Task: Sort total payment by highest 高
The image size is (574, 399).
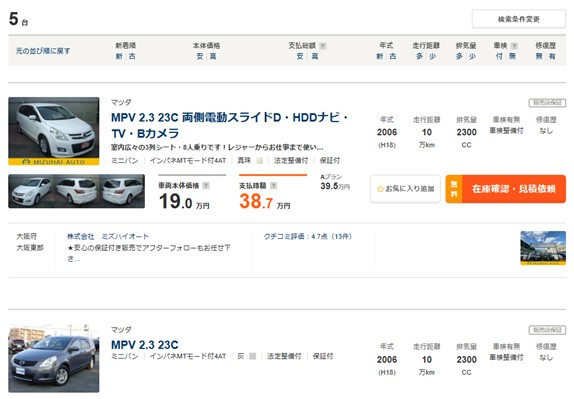Action: (314, 56)
